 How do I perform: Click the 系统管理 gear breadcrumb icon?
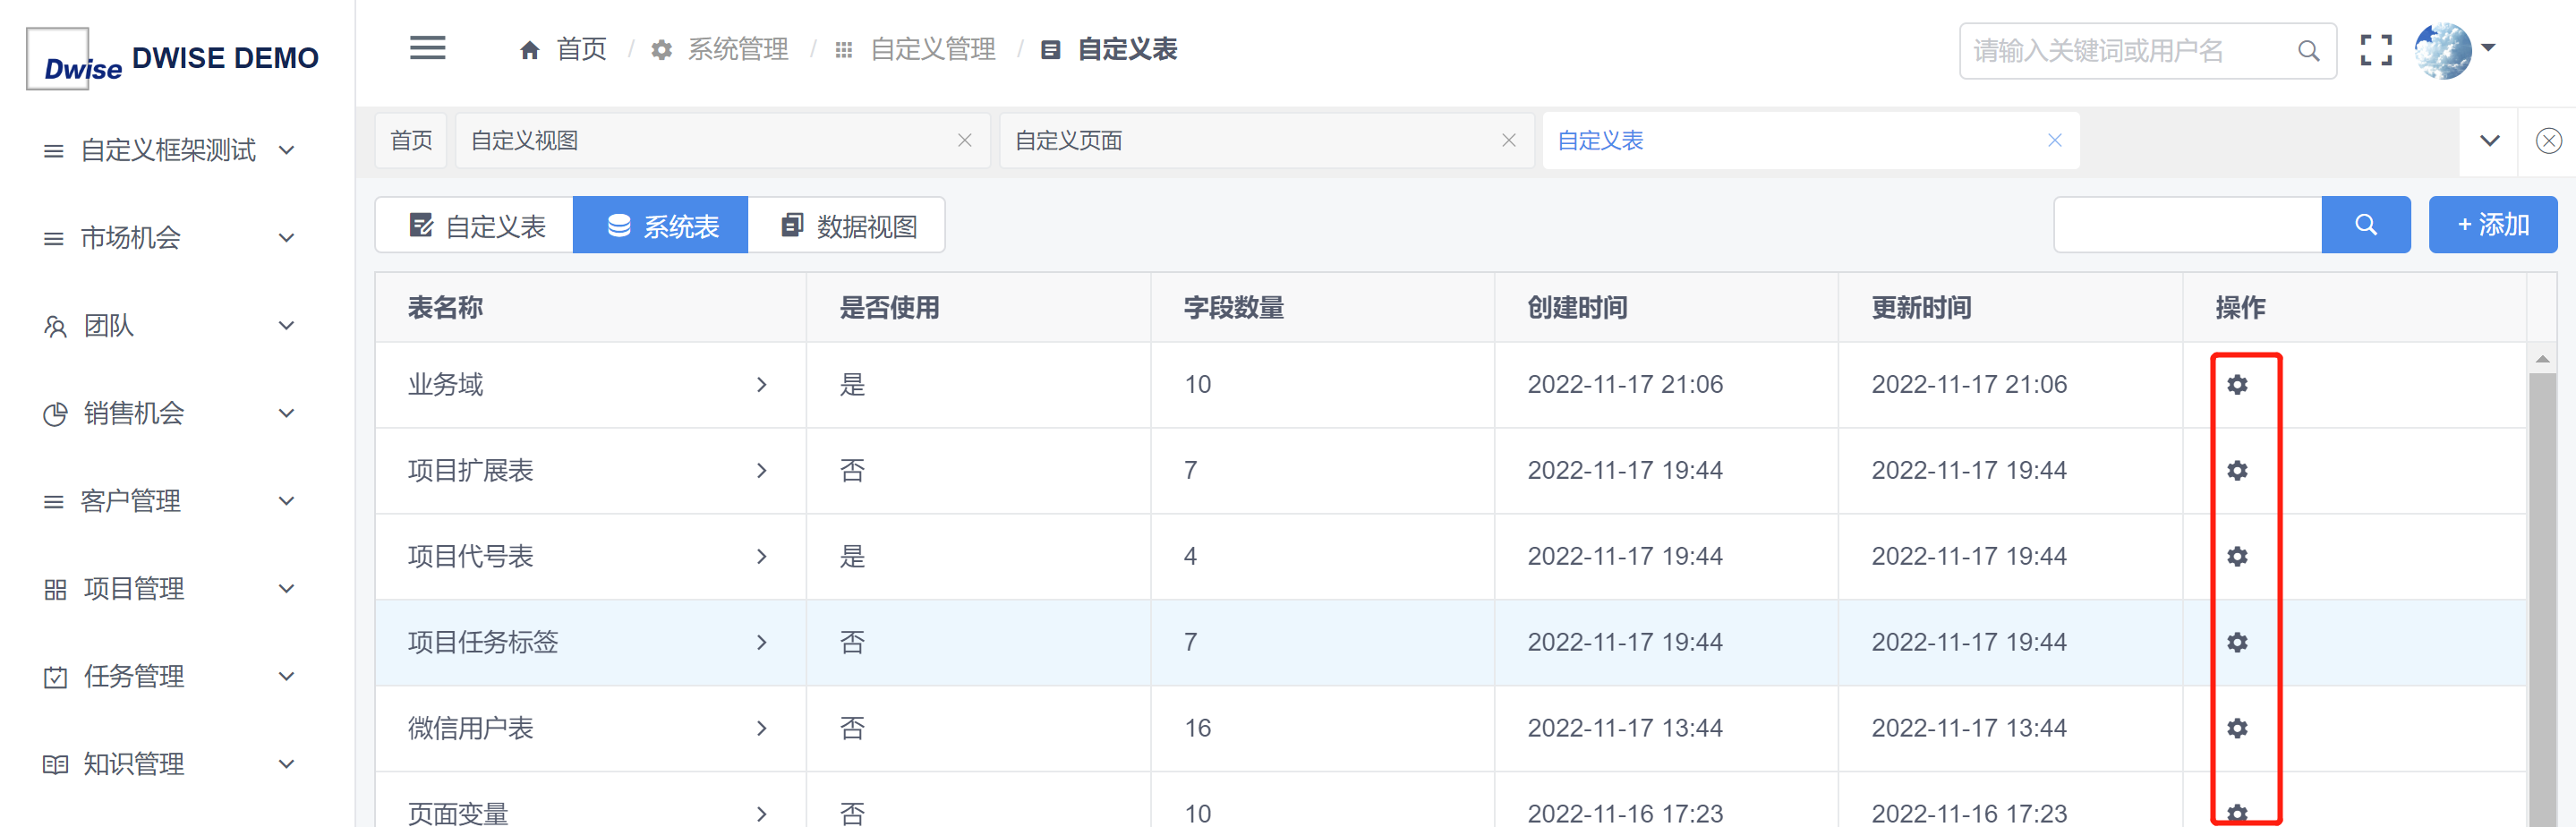[661, 49]
